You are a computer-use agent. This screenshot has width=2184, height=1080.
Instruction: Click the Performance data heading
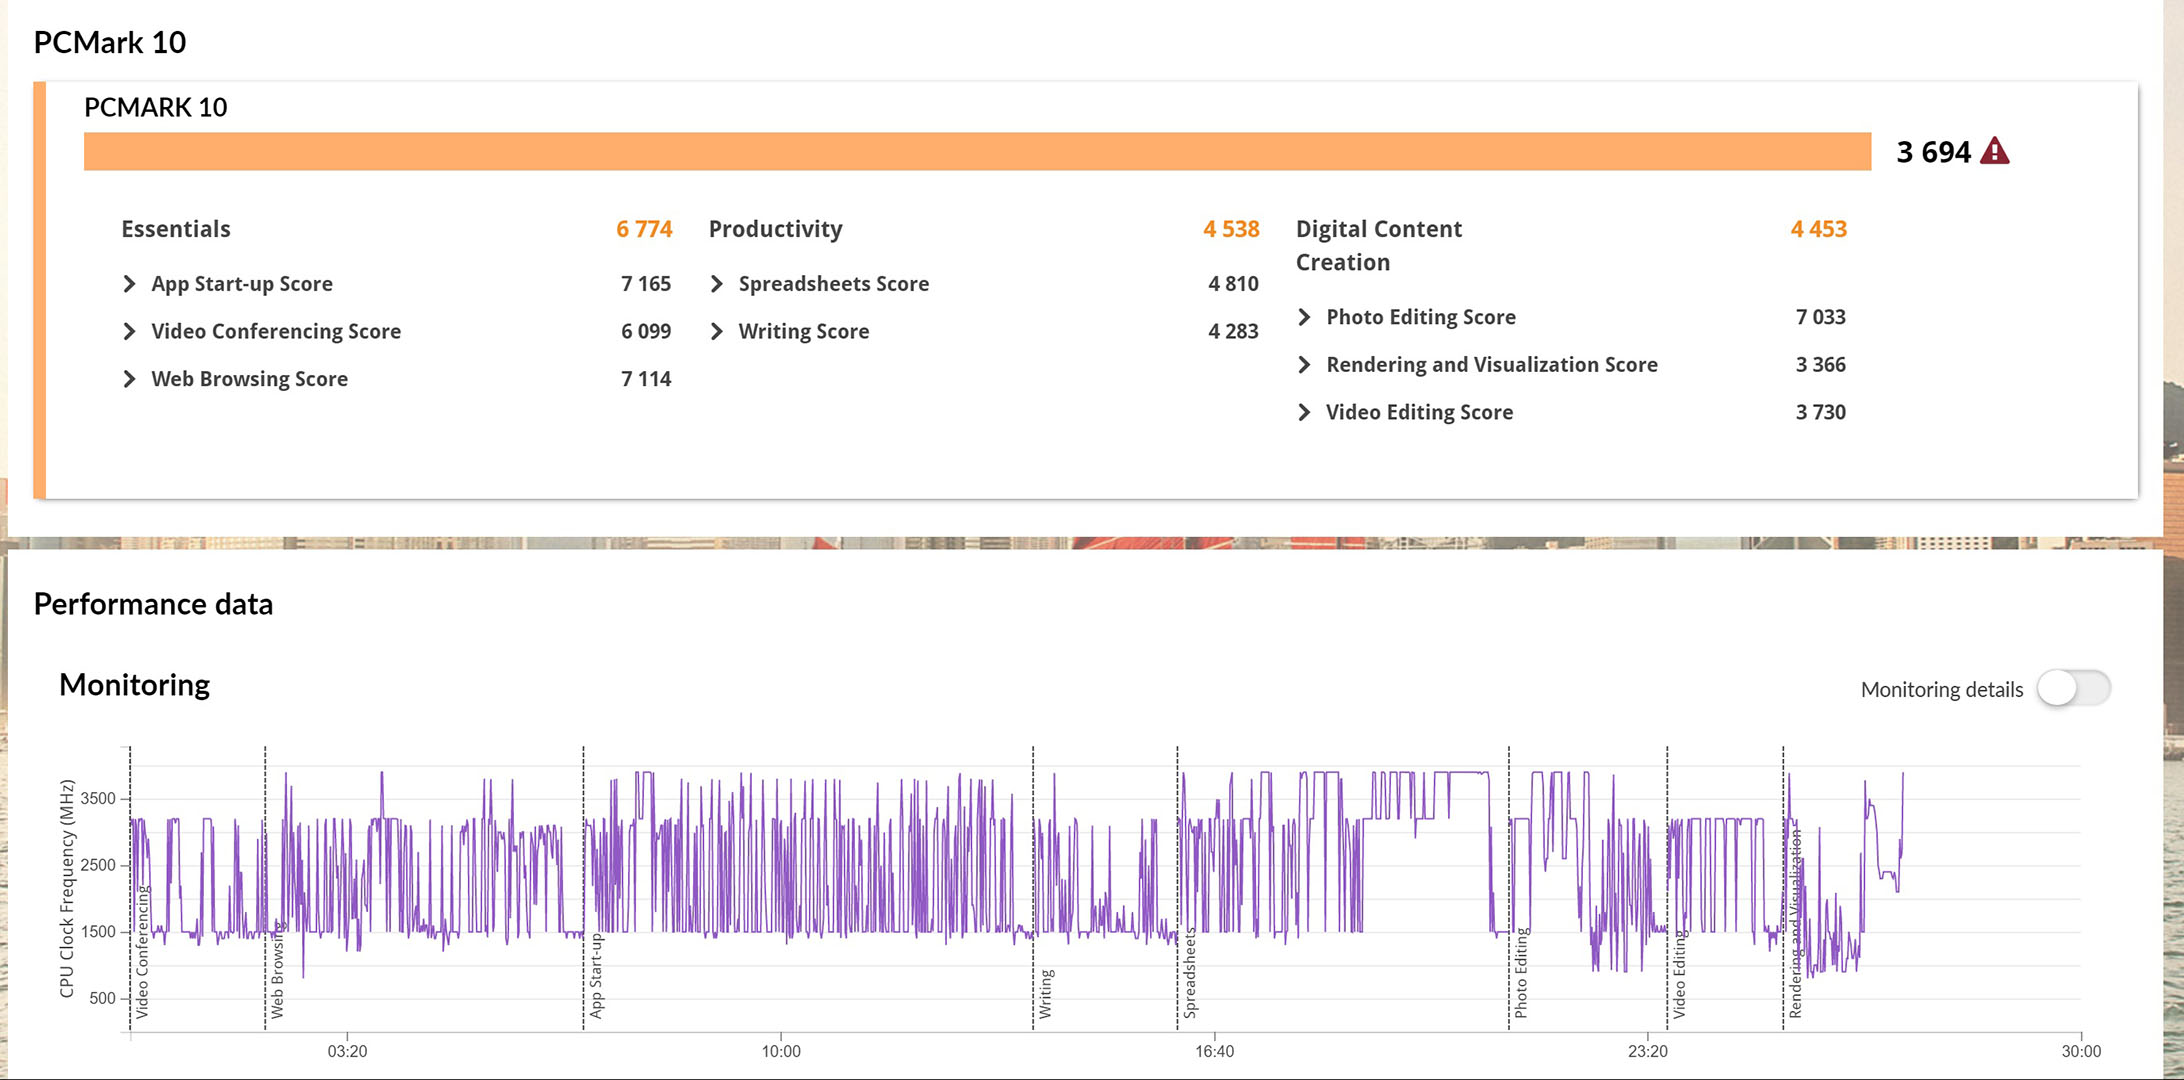click(x=153, y=604)
